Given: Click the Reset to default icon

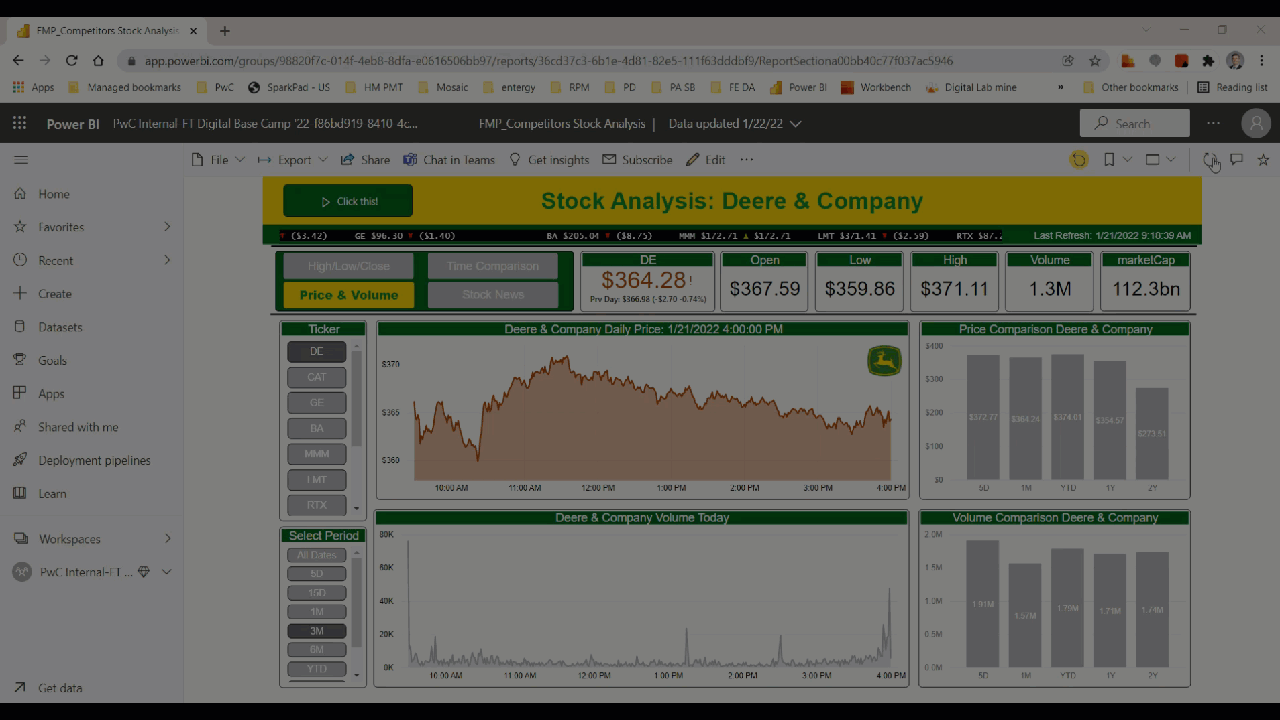Looking at the screenshot, I should pyautogui.click(x=1079, y=160).
